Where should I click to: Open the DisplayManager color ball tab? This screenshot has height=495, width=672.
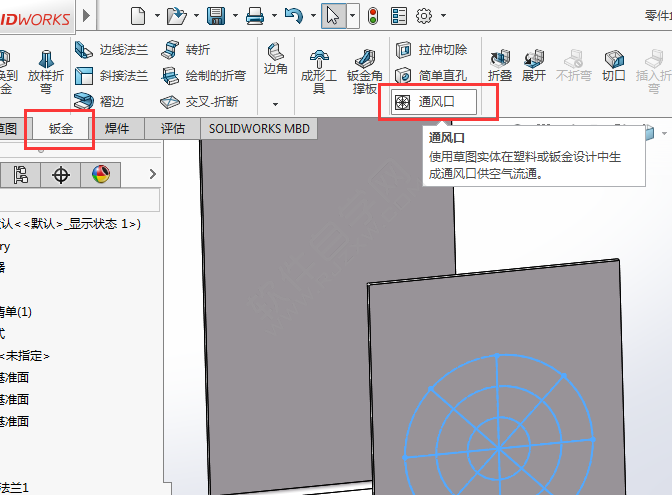click(100, 175)
